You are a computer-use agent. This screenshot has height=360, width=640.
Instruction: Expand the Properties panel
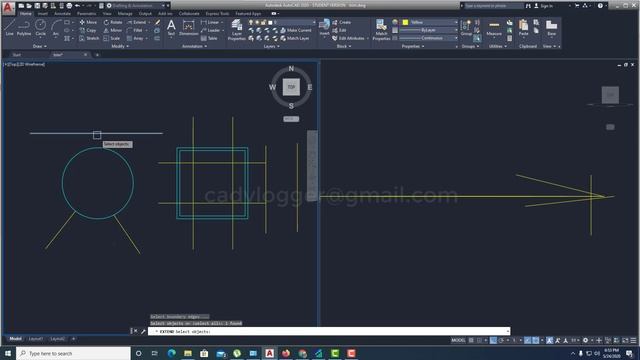pos(413,46)
